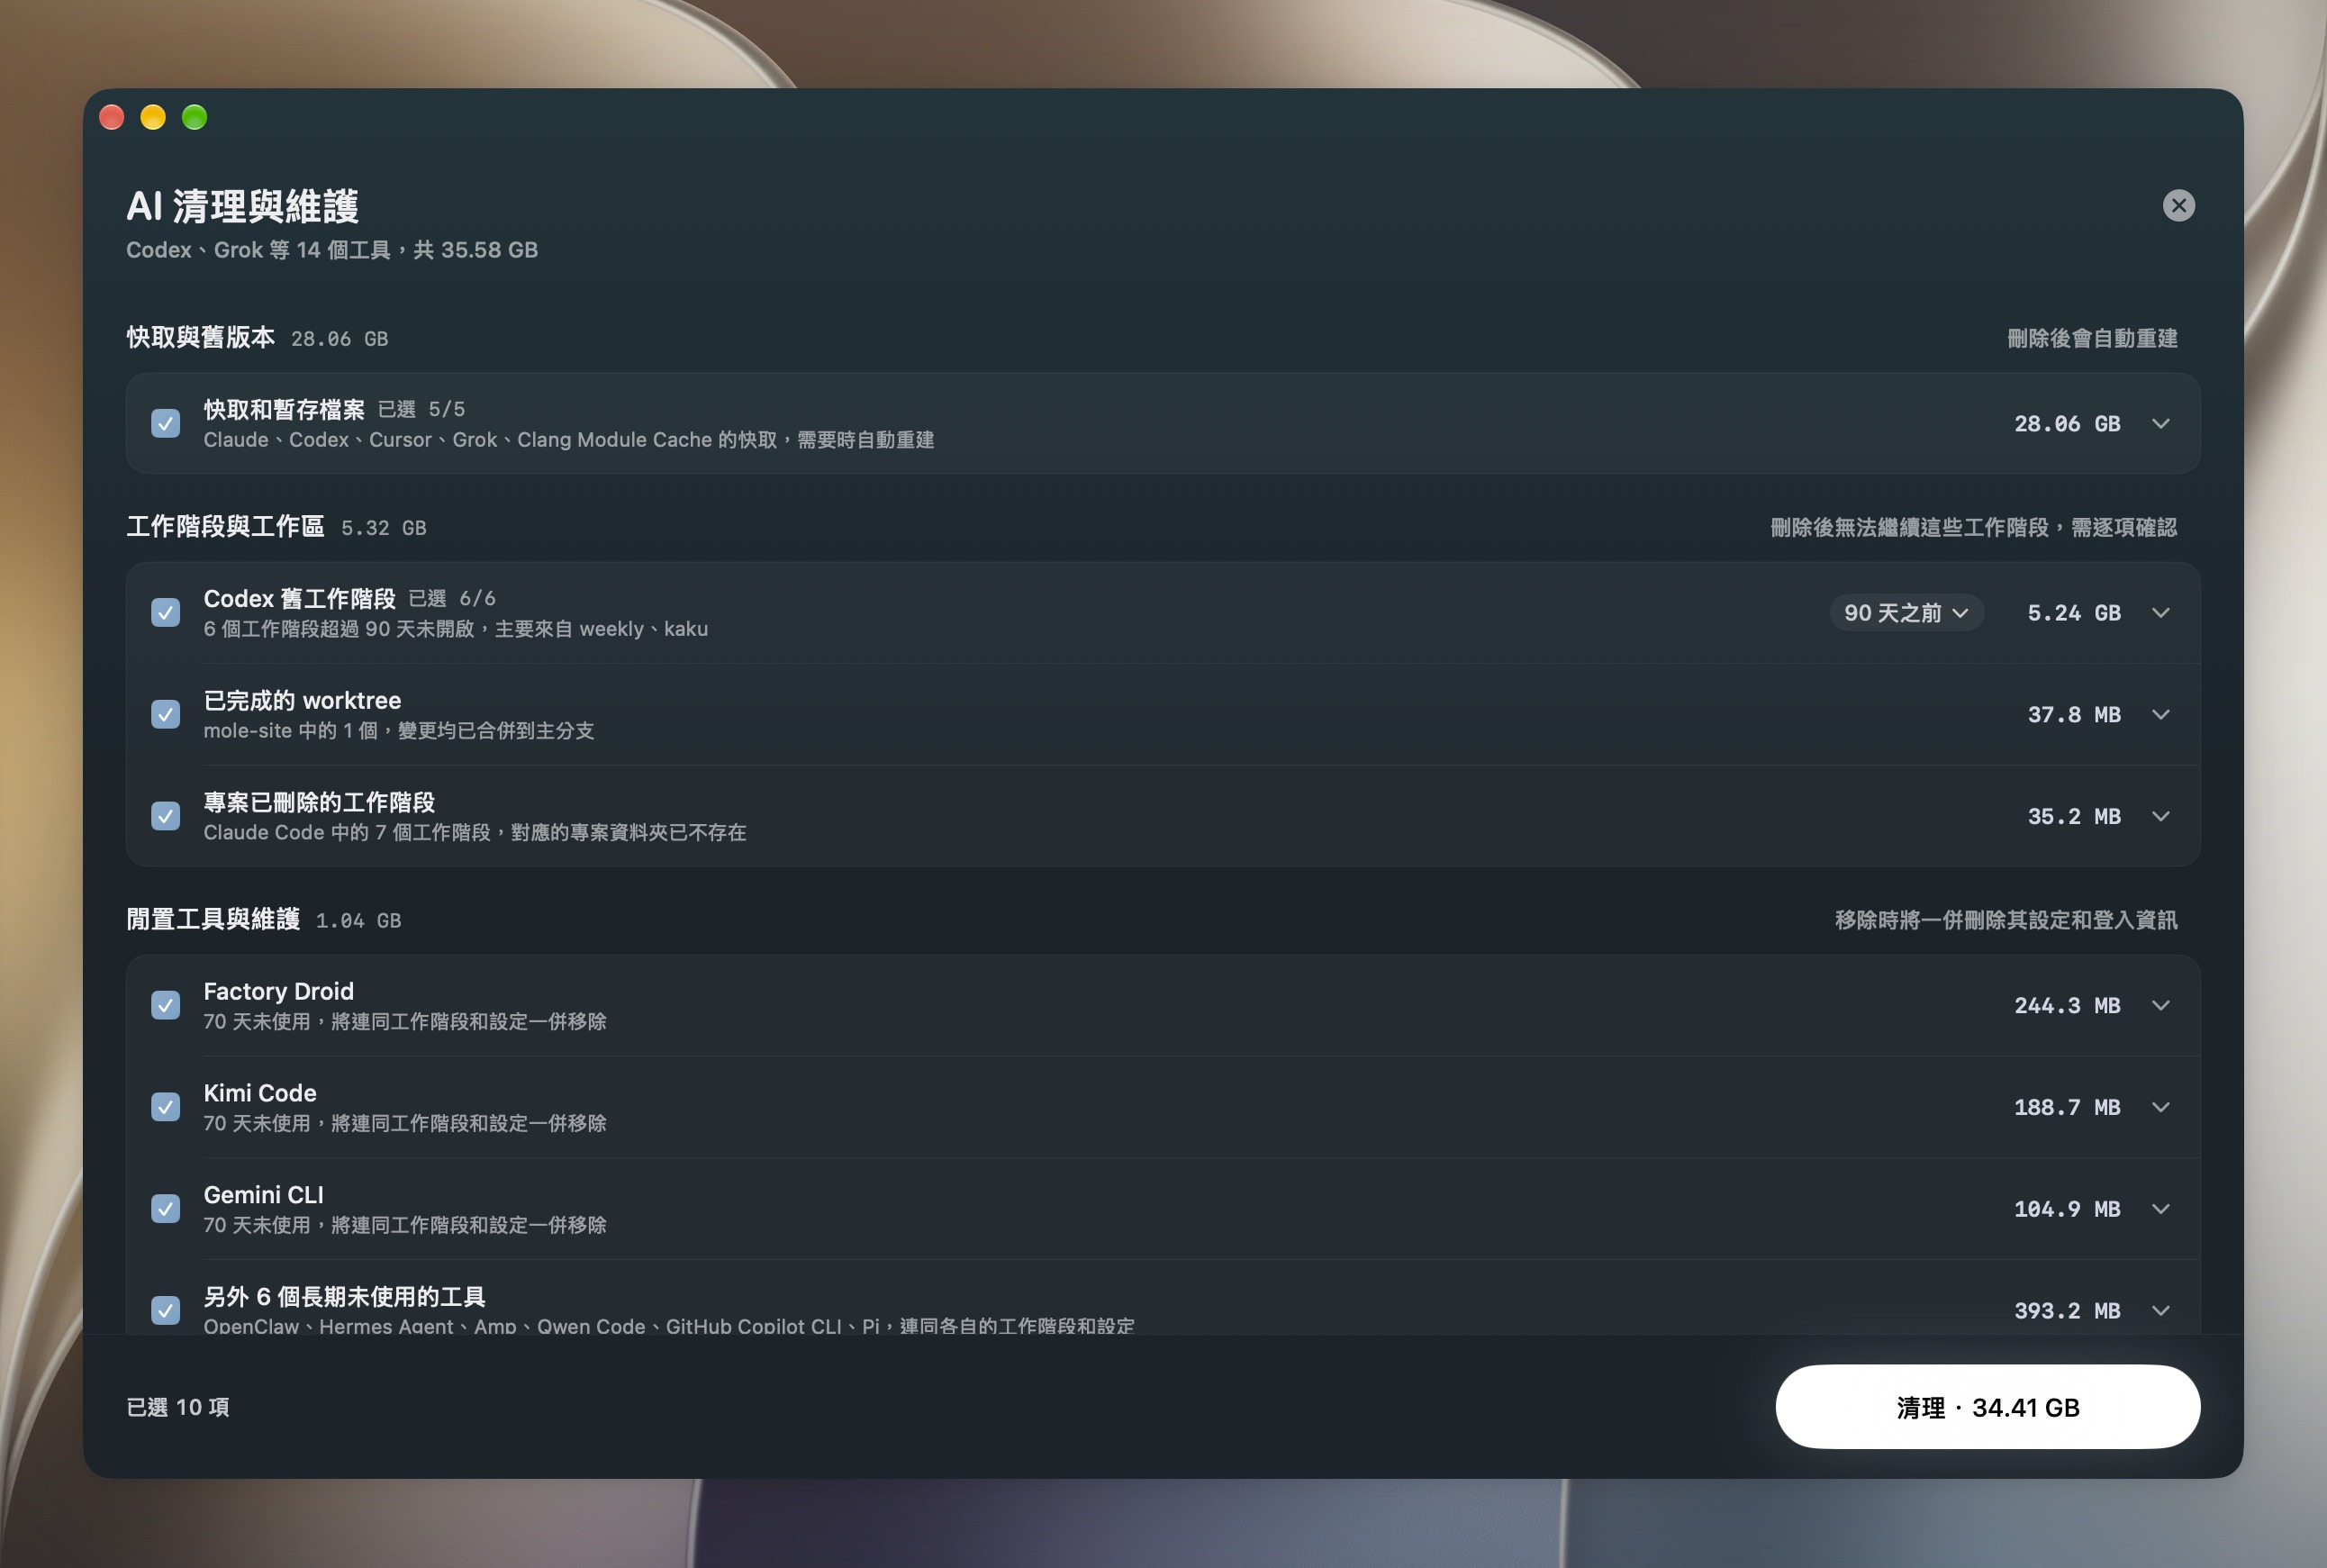The height and width of the screenshot is (1568, 2327).
Task: Click the Codex 舊工作階段 row title
Action: click(299, 598)
